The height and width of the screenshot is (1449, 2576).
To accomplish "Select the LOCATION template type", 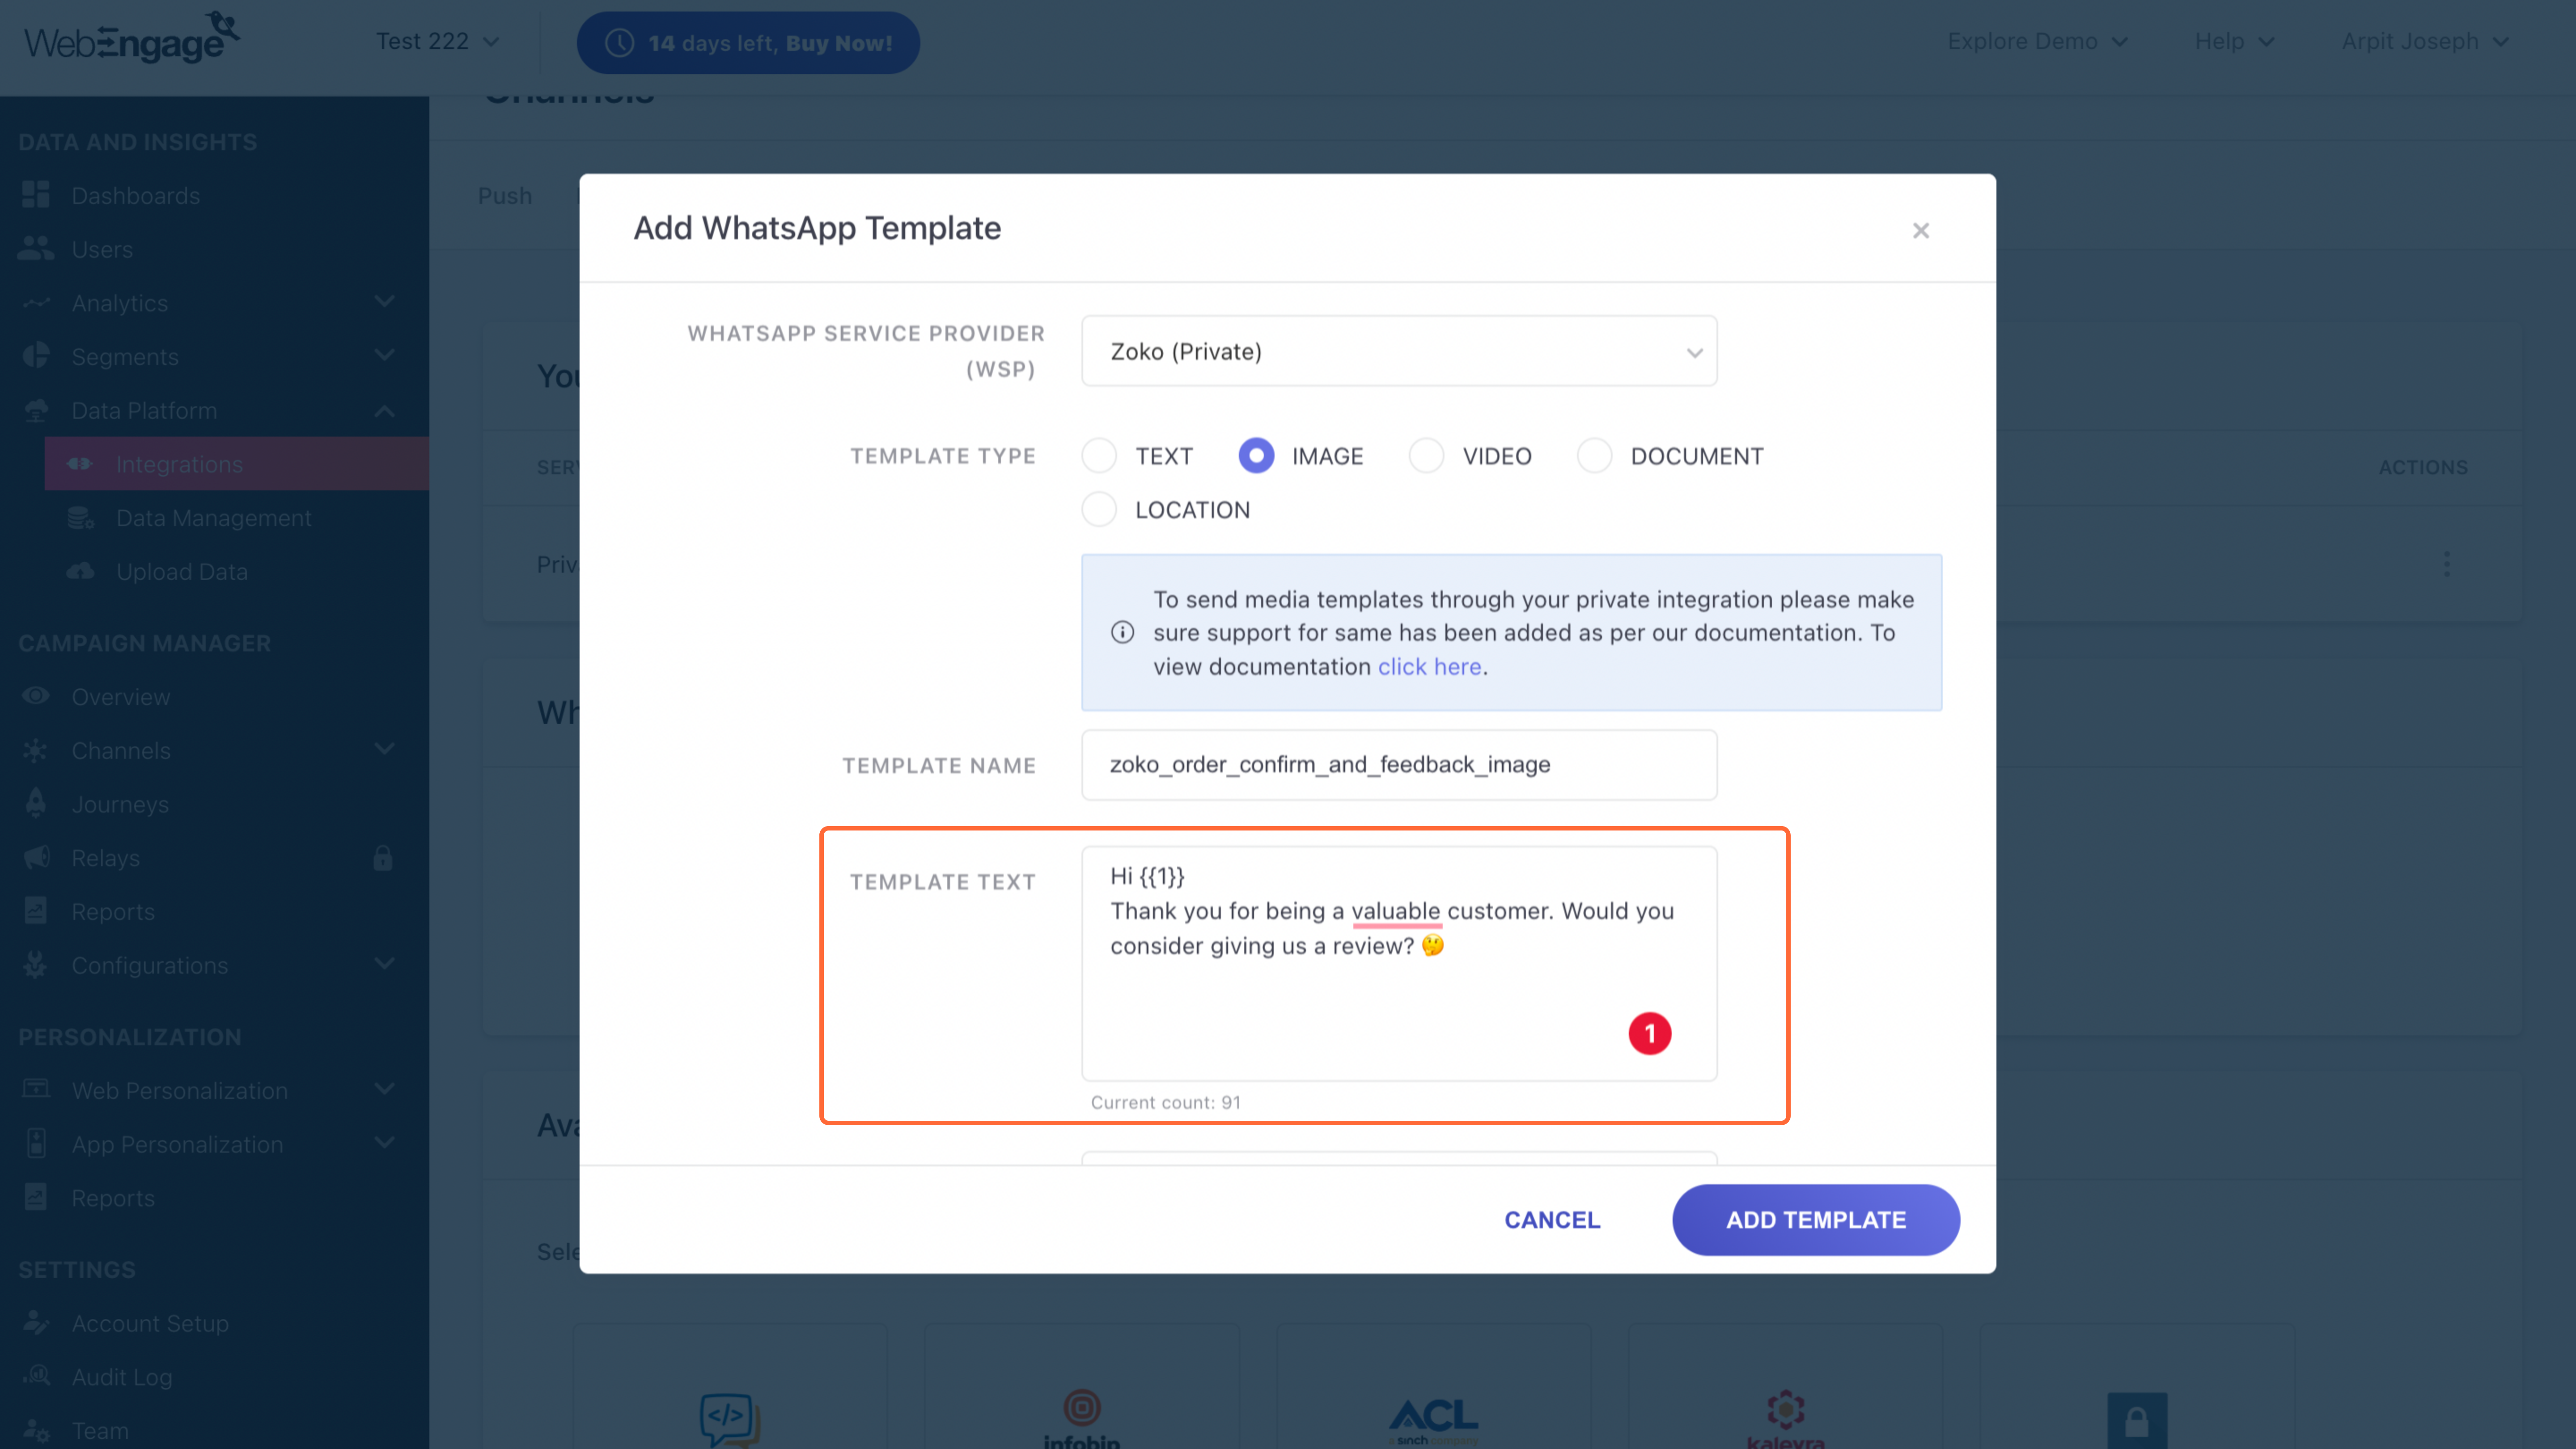I will pyautogui.click(x=1099, y=510).
